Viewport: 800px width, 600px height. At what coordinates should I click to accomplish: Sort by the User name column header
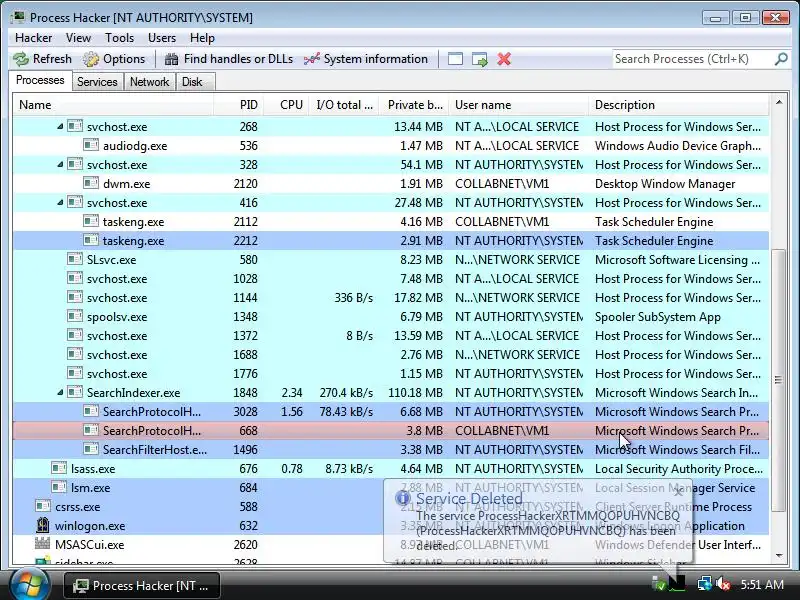click(518, 105)
